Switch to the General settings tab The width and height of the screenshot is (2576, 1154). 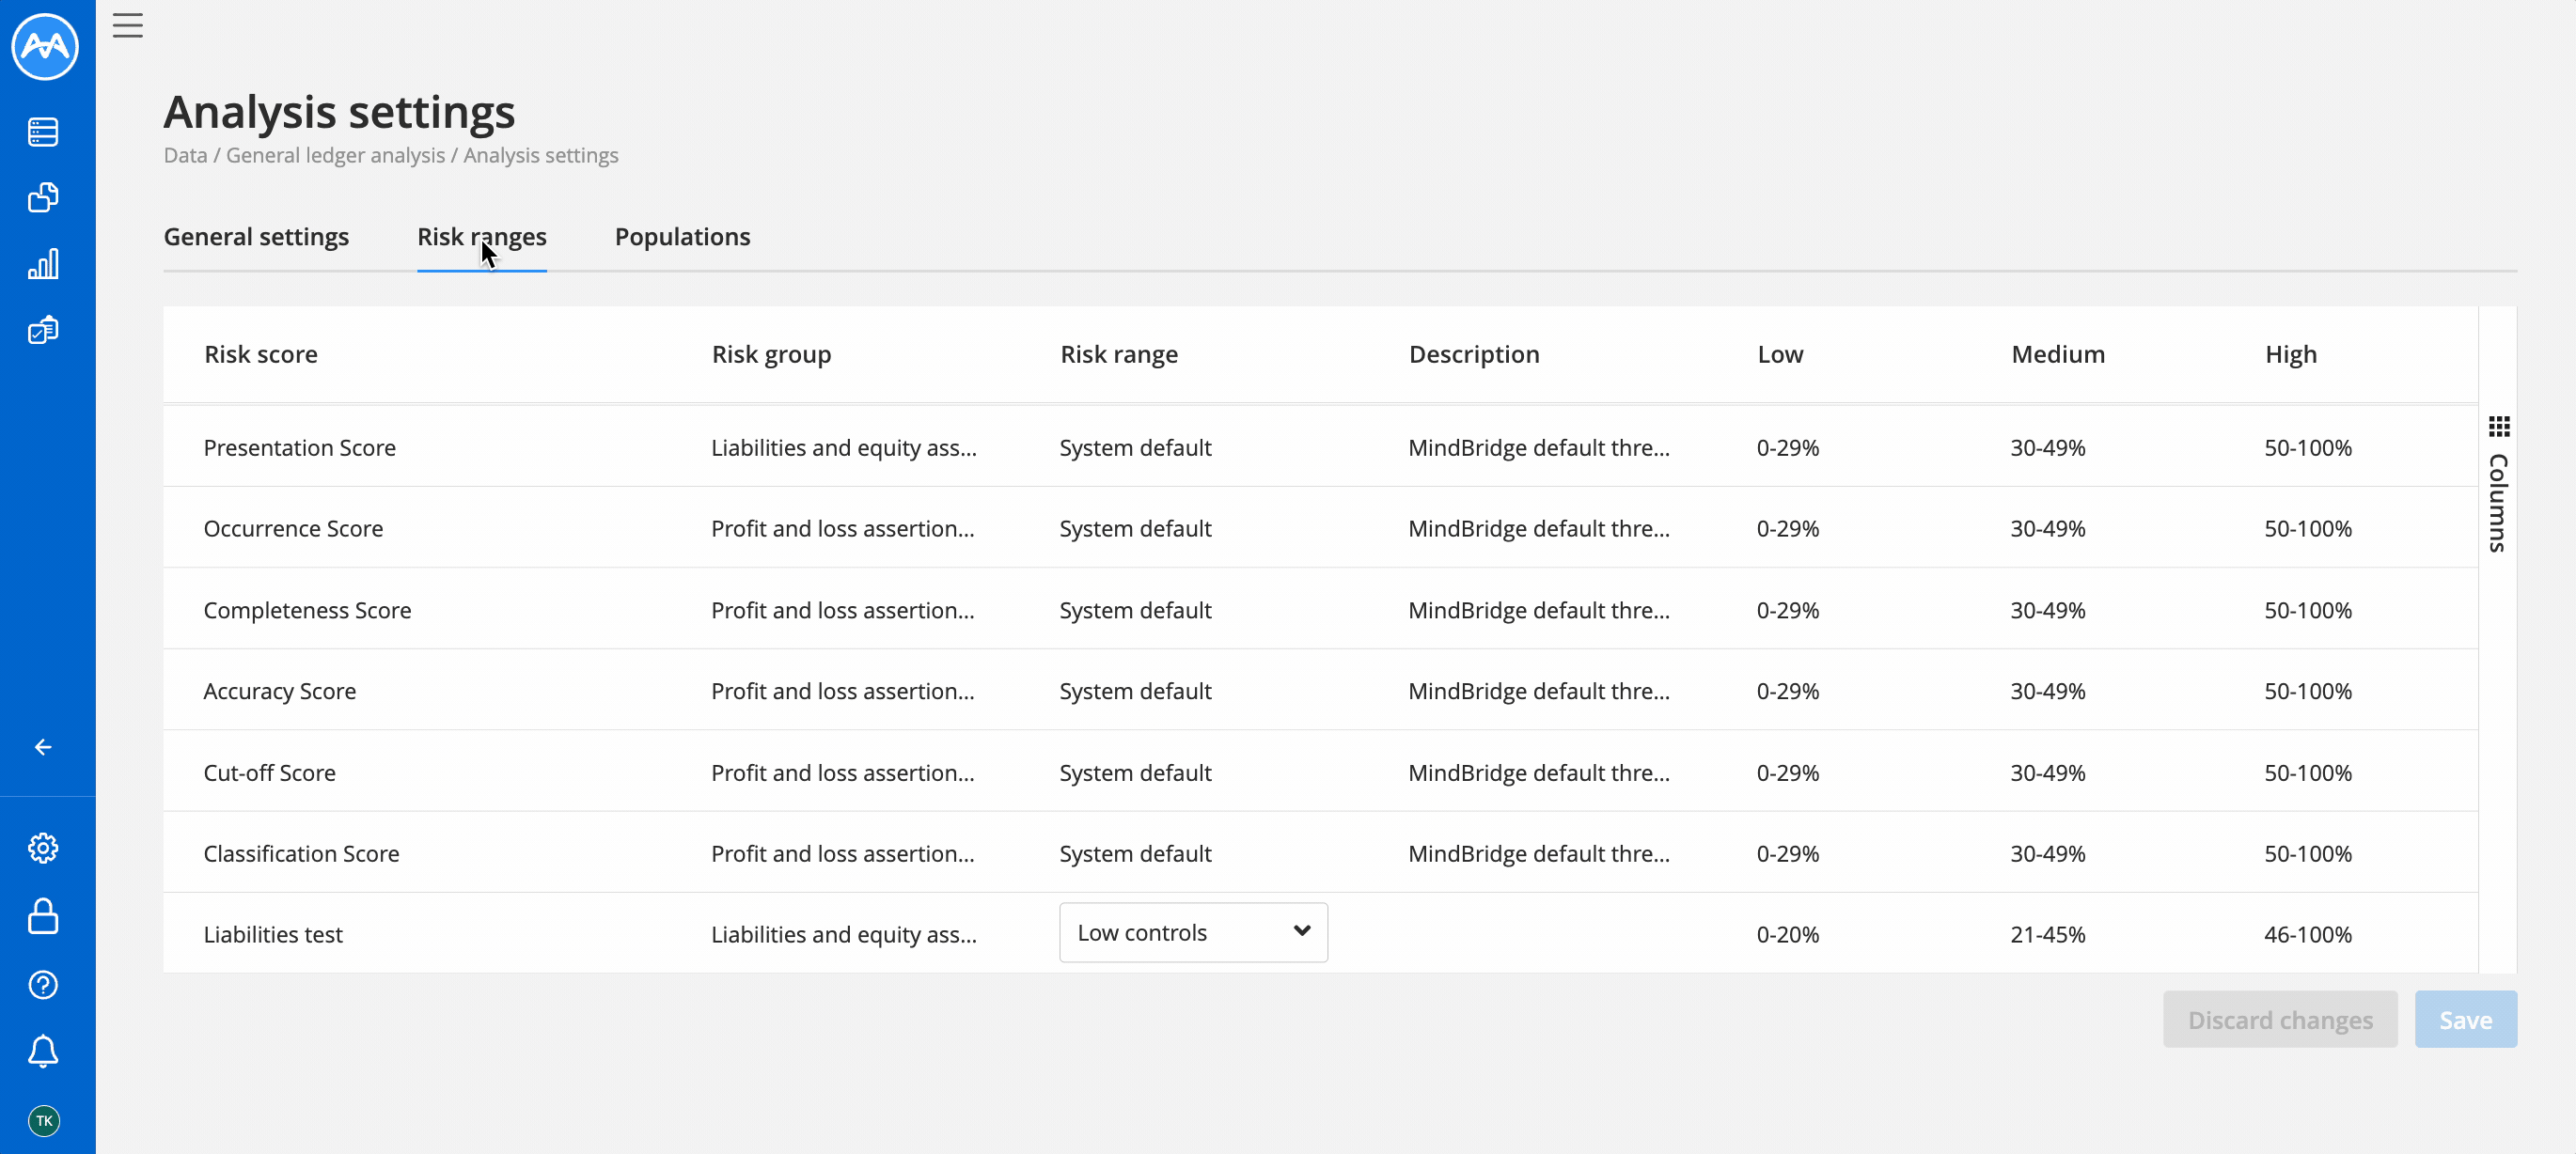(x=256, y=237)
